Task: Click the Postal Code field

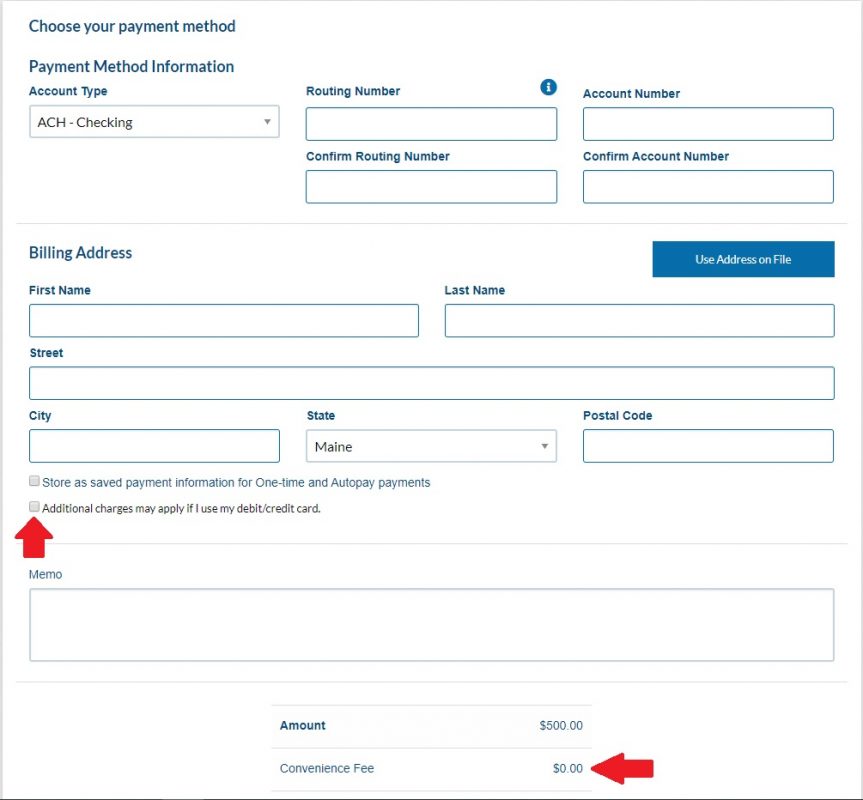Action: tap(707, 445)
